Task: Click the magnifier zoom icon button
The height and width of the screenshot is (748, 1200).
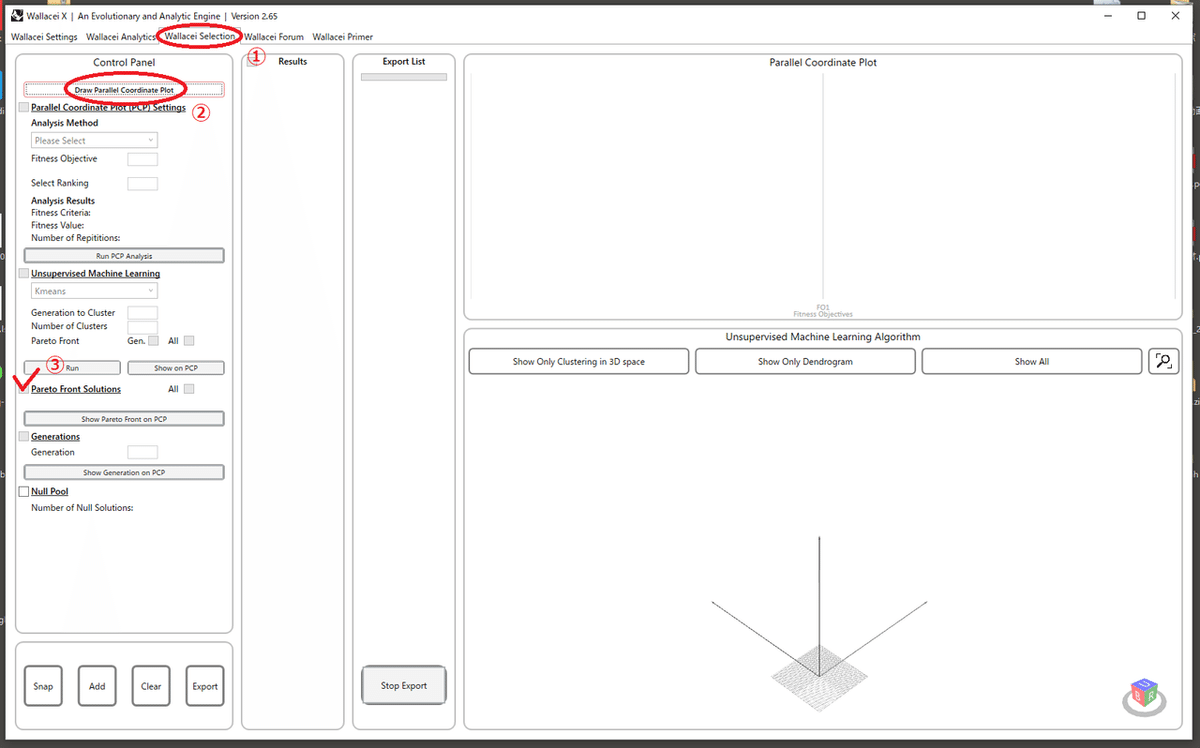Action: [1164, 361]
